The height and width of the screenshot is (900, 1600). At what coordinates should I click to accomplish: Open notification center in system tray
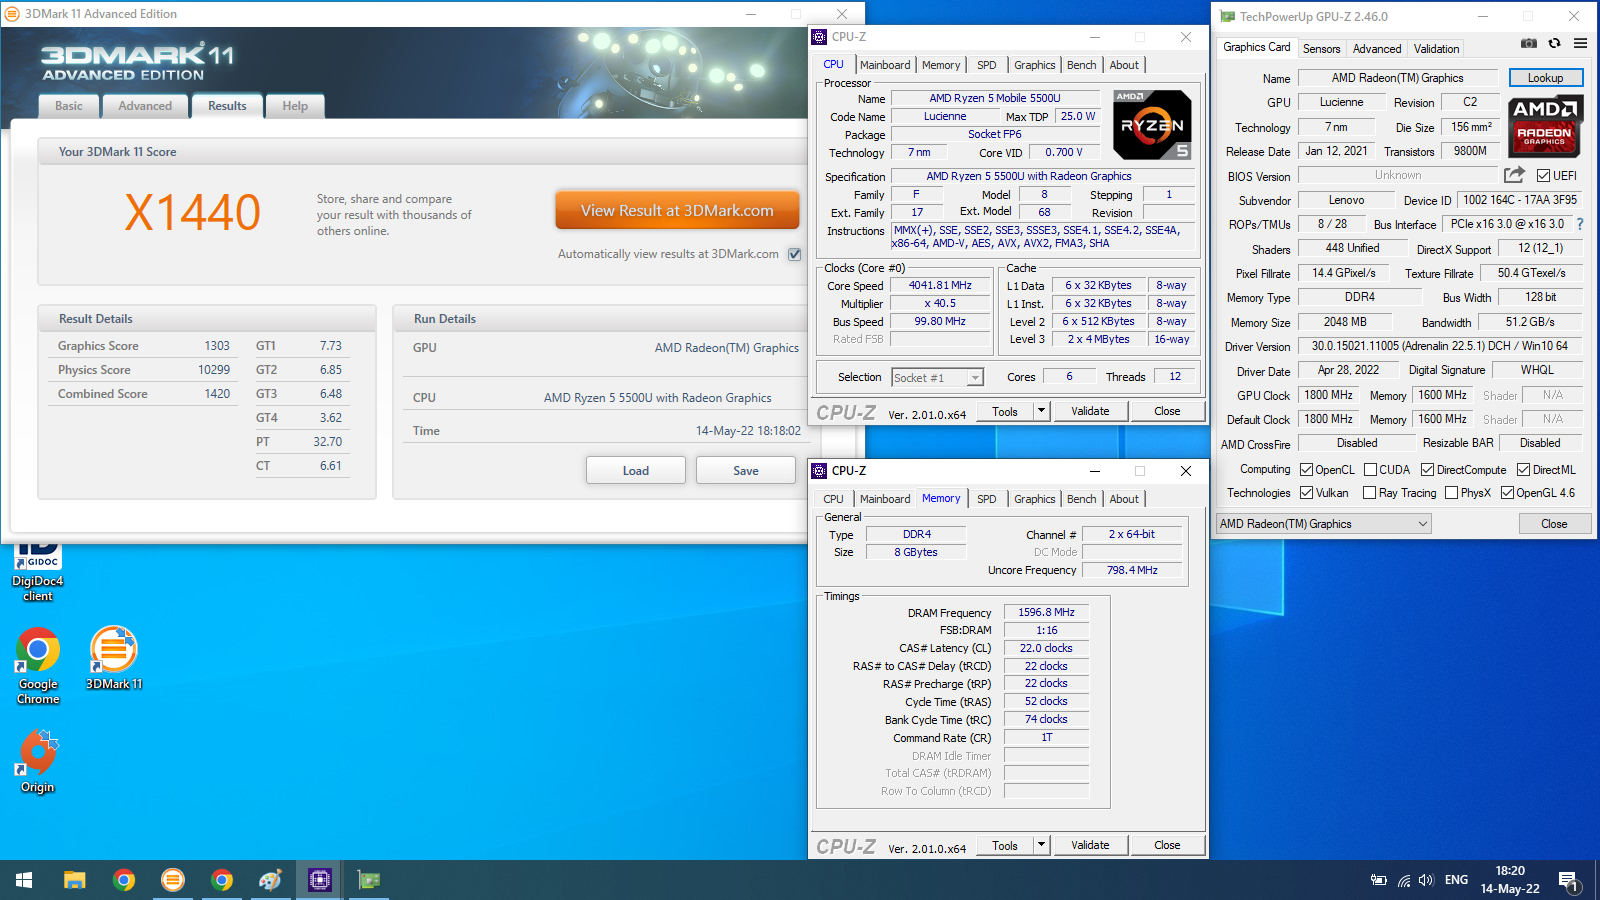[1569, 881]
